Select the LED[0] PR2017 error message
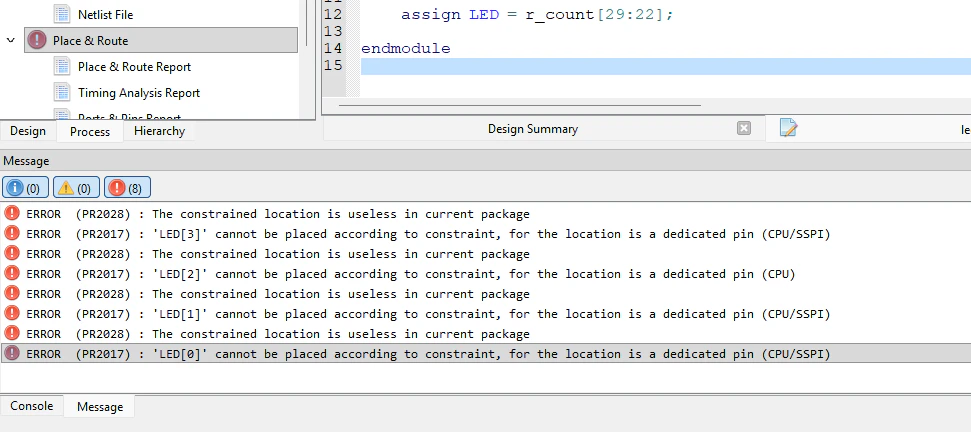The height and width of the screenshot is (432, 971). (x=486, y=353)
